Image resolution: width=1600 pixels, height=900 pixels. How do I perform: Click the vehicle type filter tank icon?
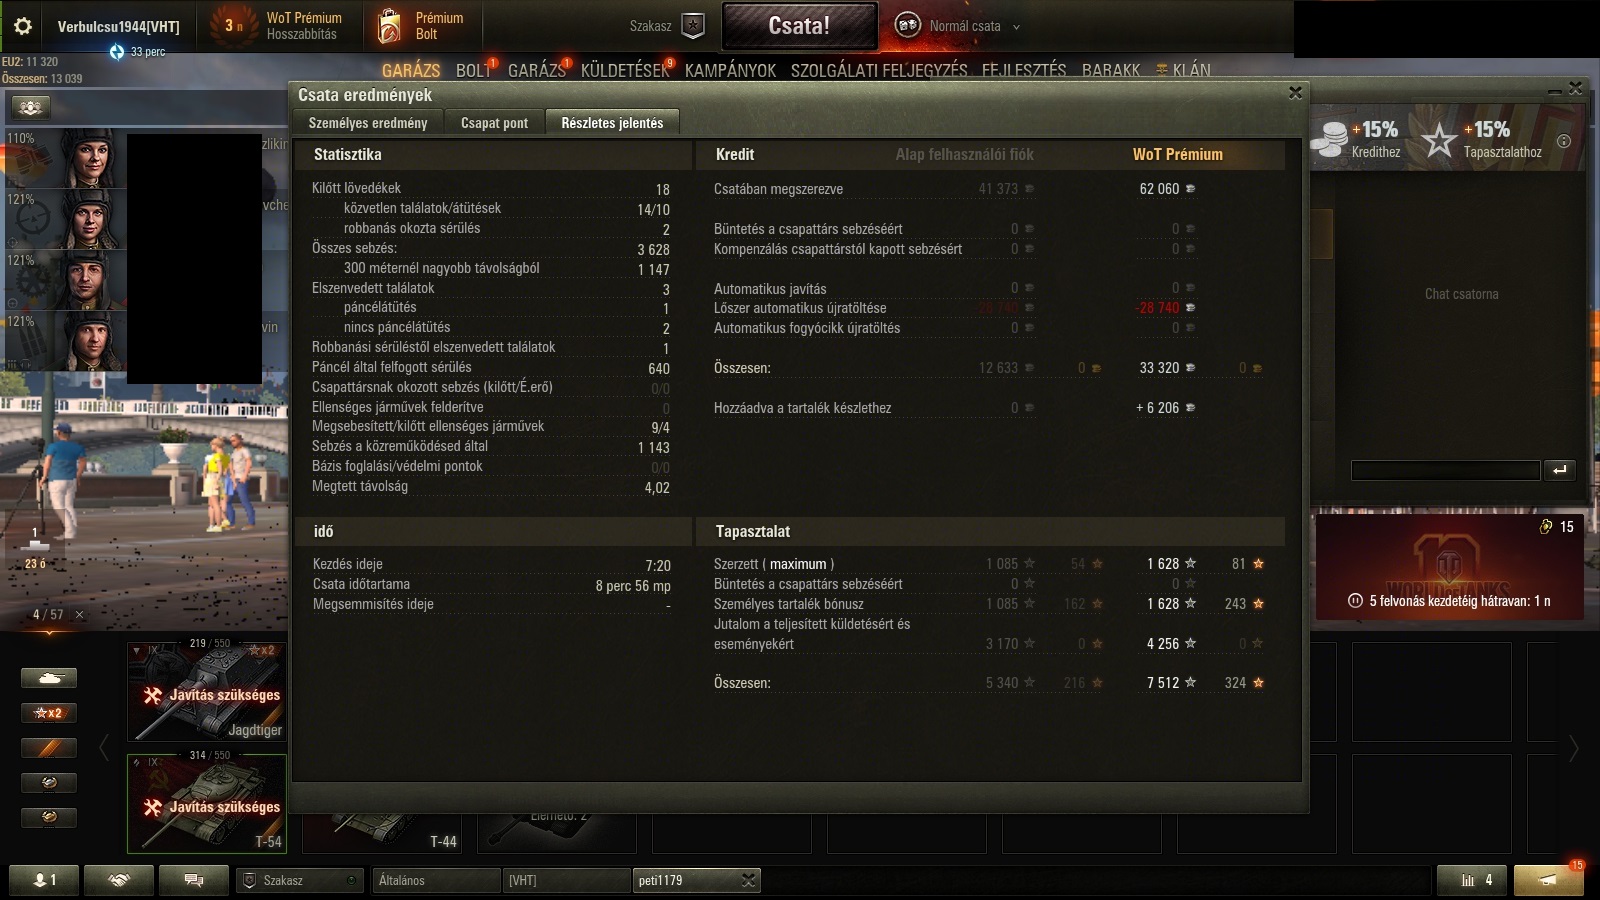coord(49,678)
